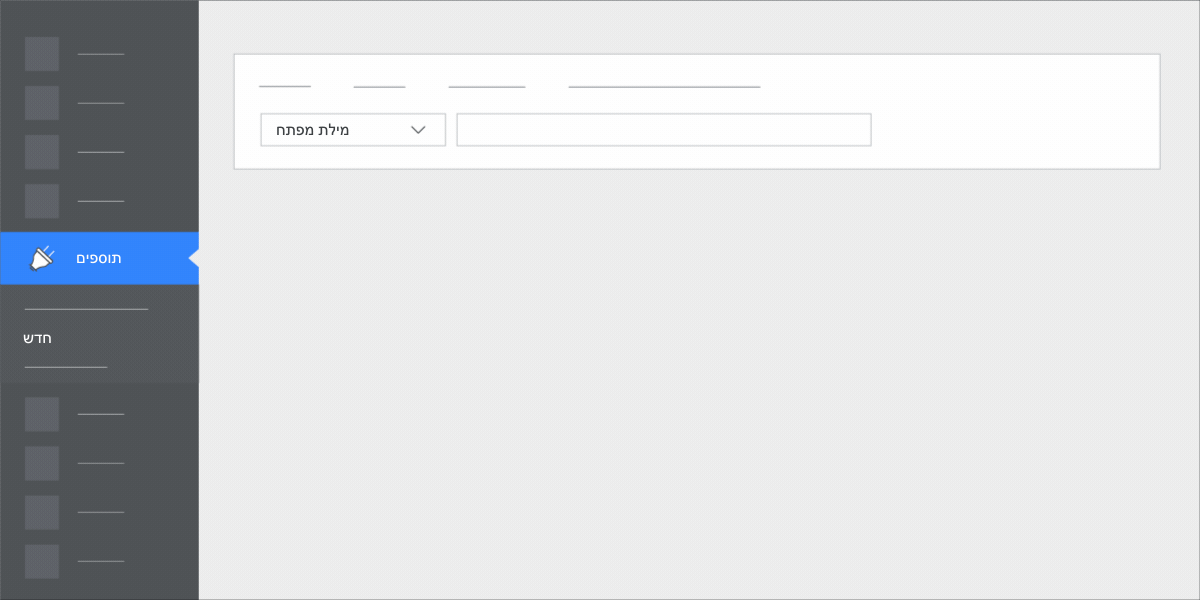Expand the chevron arrow in מילת מפתח selector
The width and height of the screenshot is (1200, 600).
tap(418, 130)
